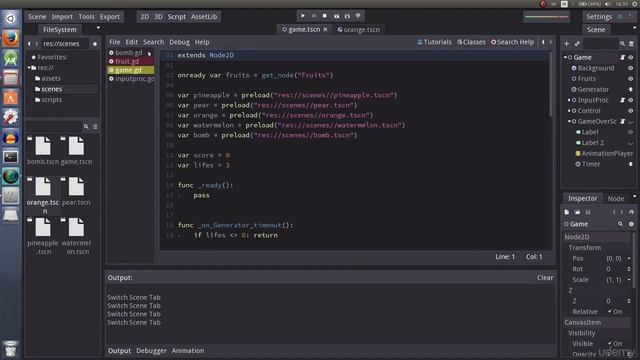Image resolution: width=640 pixels, height=360 pixels.
Task: Open Ubuntu dash search
Action: [x=11, y=19]
